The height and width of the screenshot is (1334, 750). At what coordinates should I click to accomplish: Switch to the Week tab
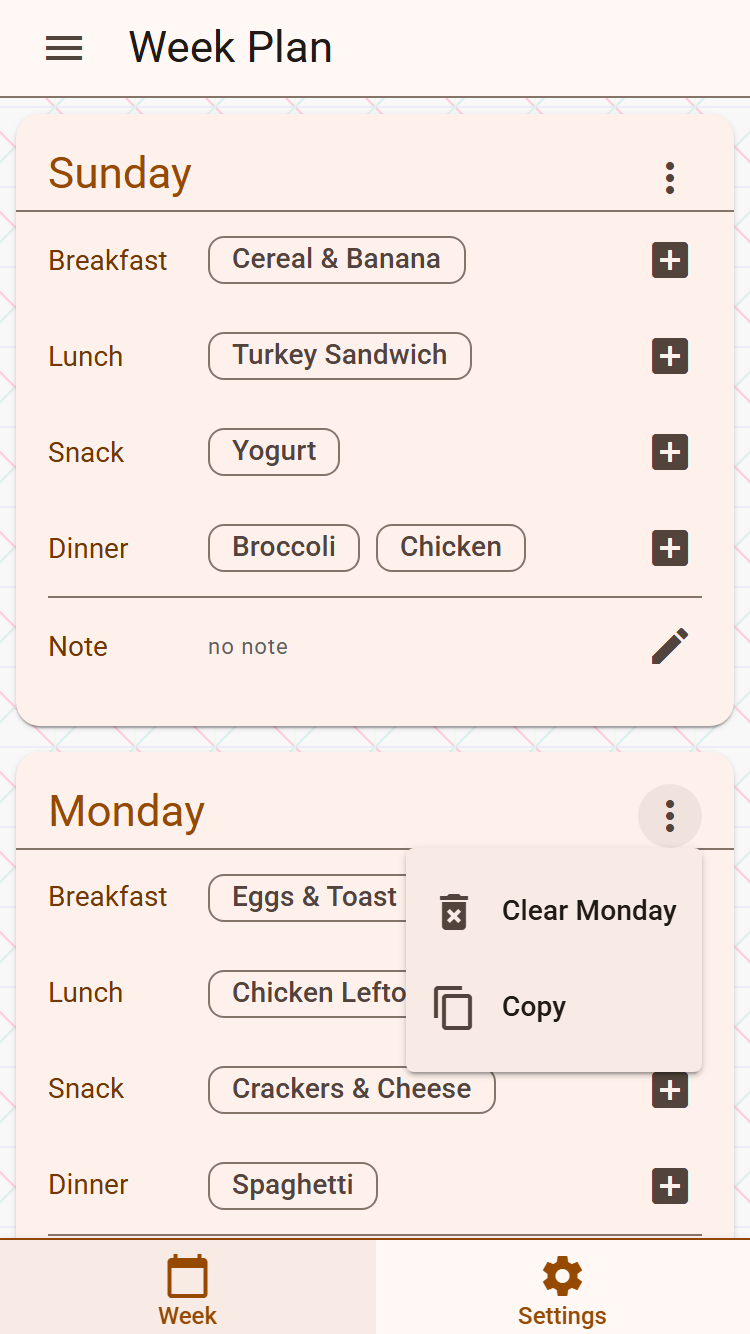click(x=187, y=1288)
